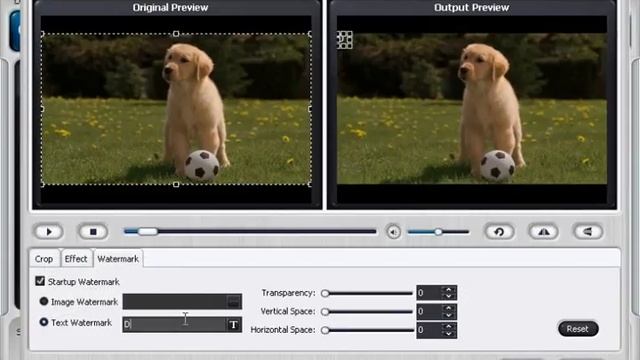Click the Transparency slider handle

[325, 293]
